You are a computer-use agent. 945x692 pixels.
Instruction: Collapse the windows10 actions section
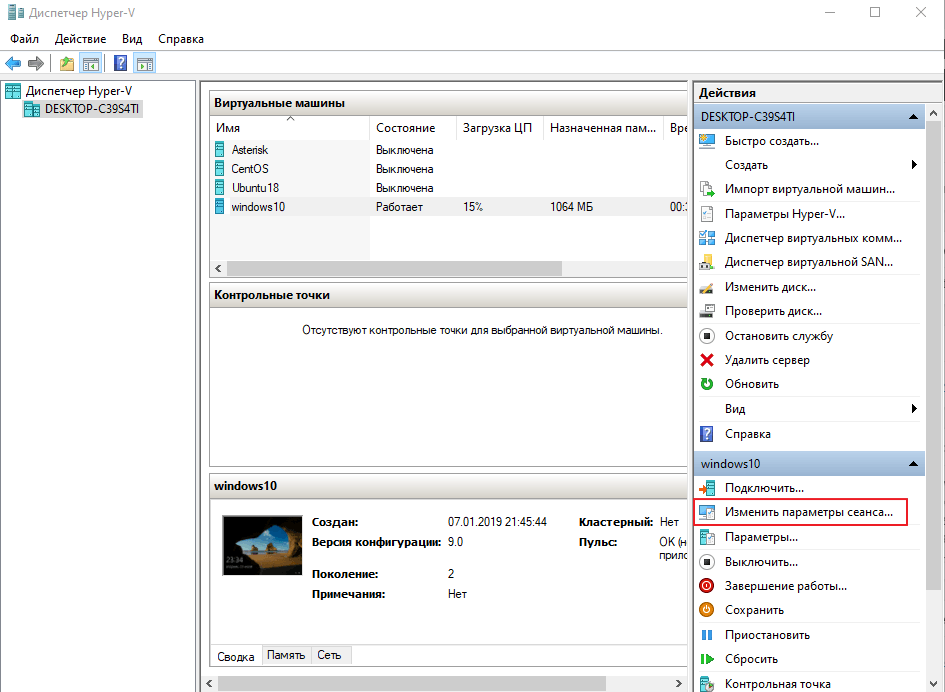(913, 464)
